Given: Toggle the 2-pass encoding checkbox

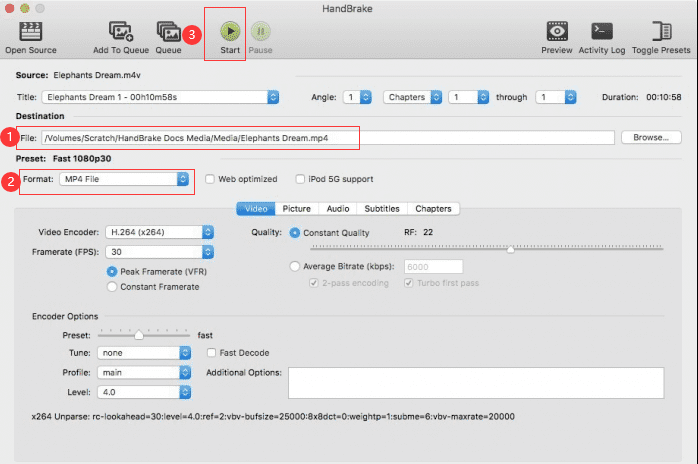Looking at the screenshot, I should (314, 283).
